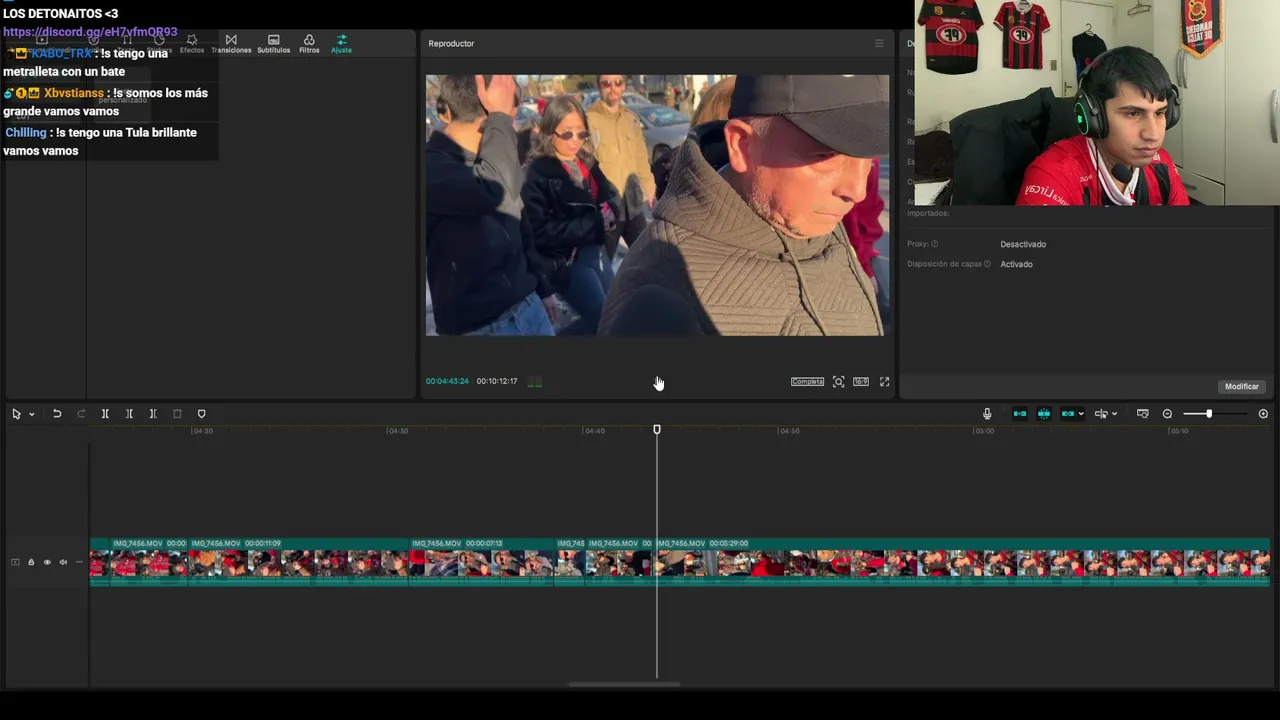
Task: Click the Xbvstianss username in chat
Action: click(x=74, y=93)
